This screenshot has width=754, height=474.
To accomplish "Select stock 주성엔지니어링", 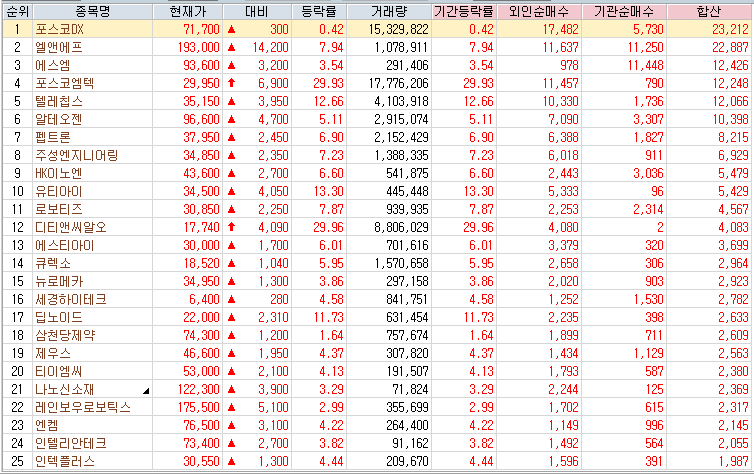I will [x=76, y=155].
